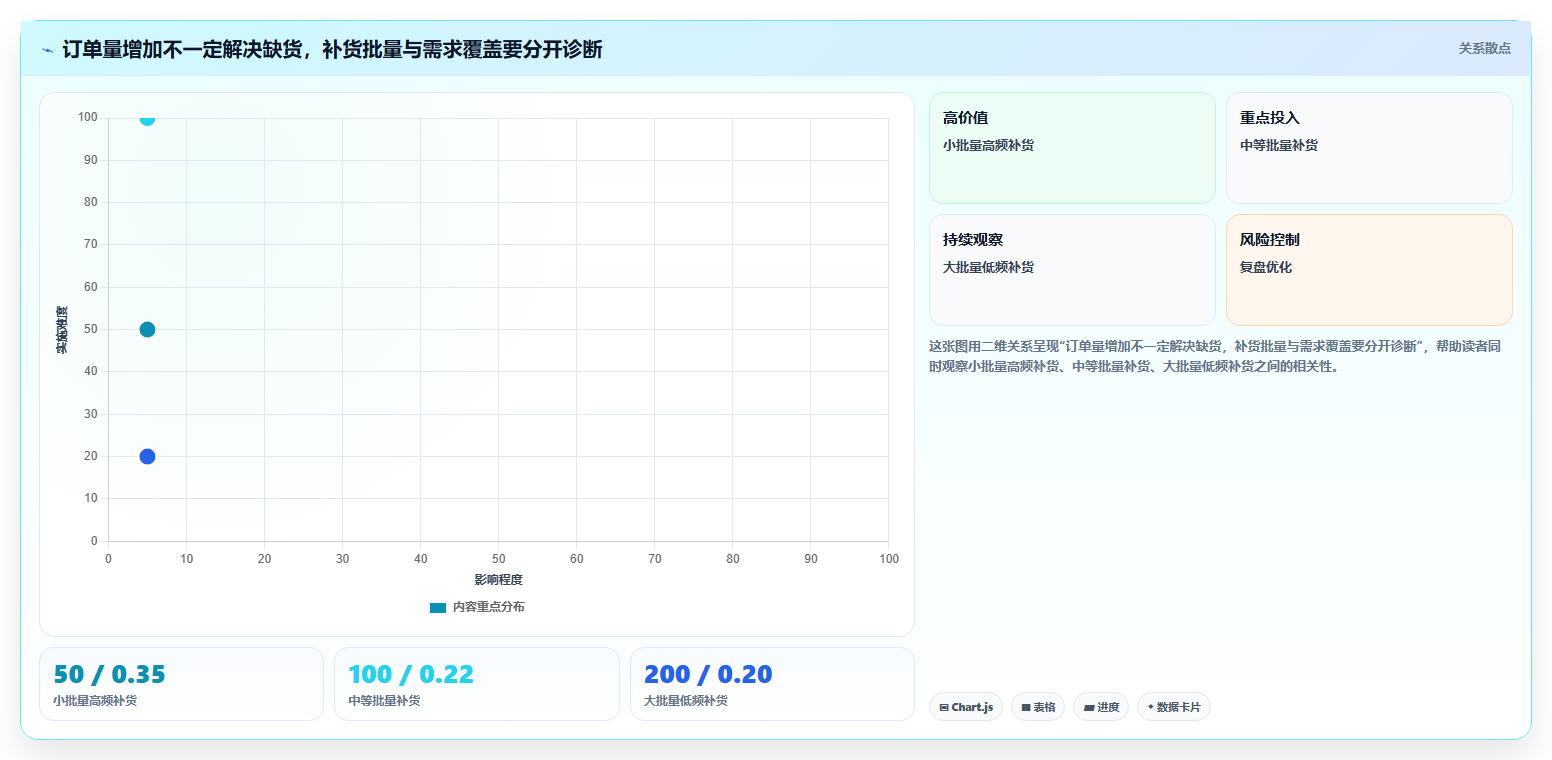Click the main title 订单量增加不一定解决缺货

point(332,50)
